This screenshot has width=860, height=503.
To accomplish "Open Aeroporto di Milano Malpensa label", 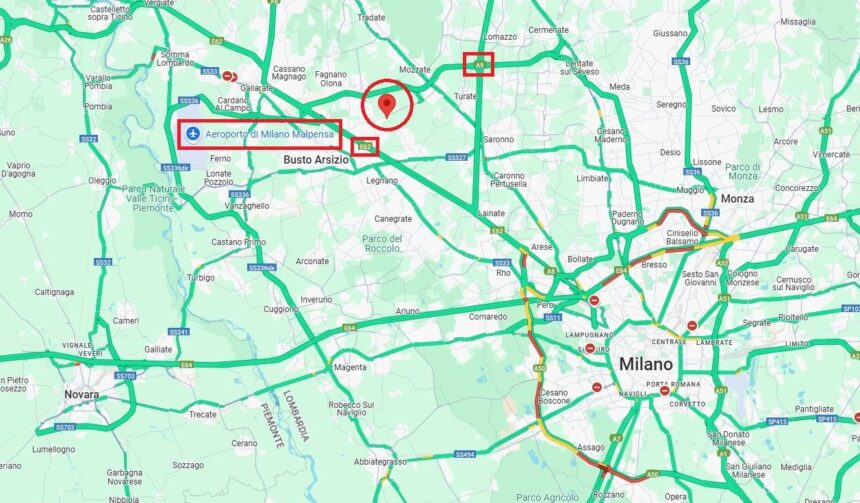I will (269, 134).
